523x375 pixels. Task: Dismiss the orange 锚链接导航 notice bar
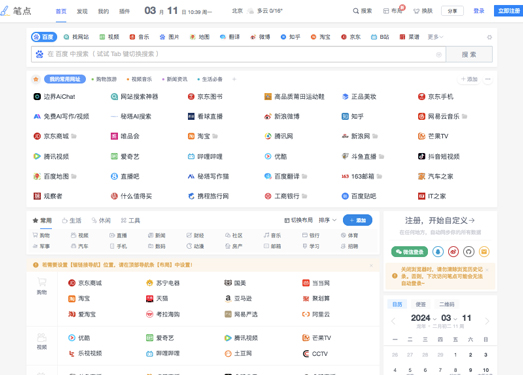(371, 265)
